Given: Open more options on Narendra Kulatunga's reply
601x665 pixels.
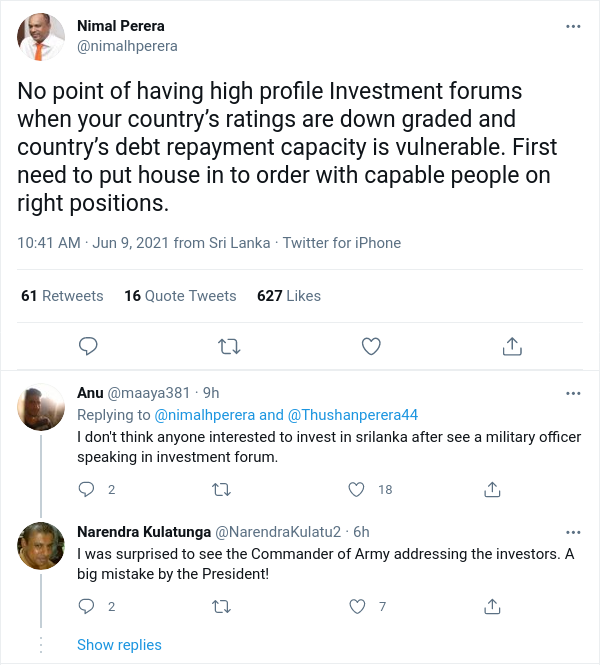Looking at the screenshot, I should click(x=573, y=532).
